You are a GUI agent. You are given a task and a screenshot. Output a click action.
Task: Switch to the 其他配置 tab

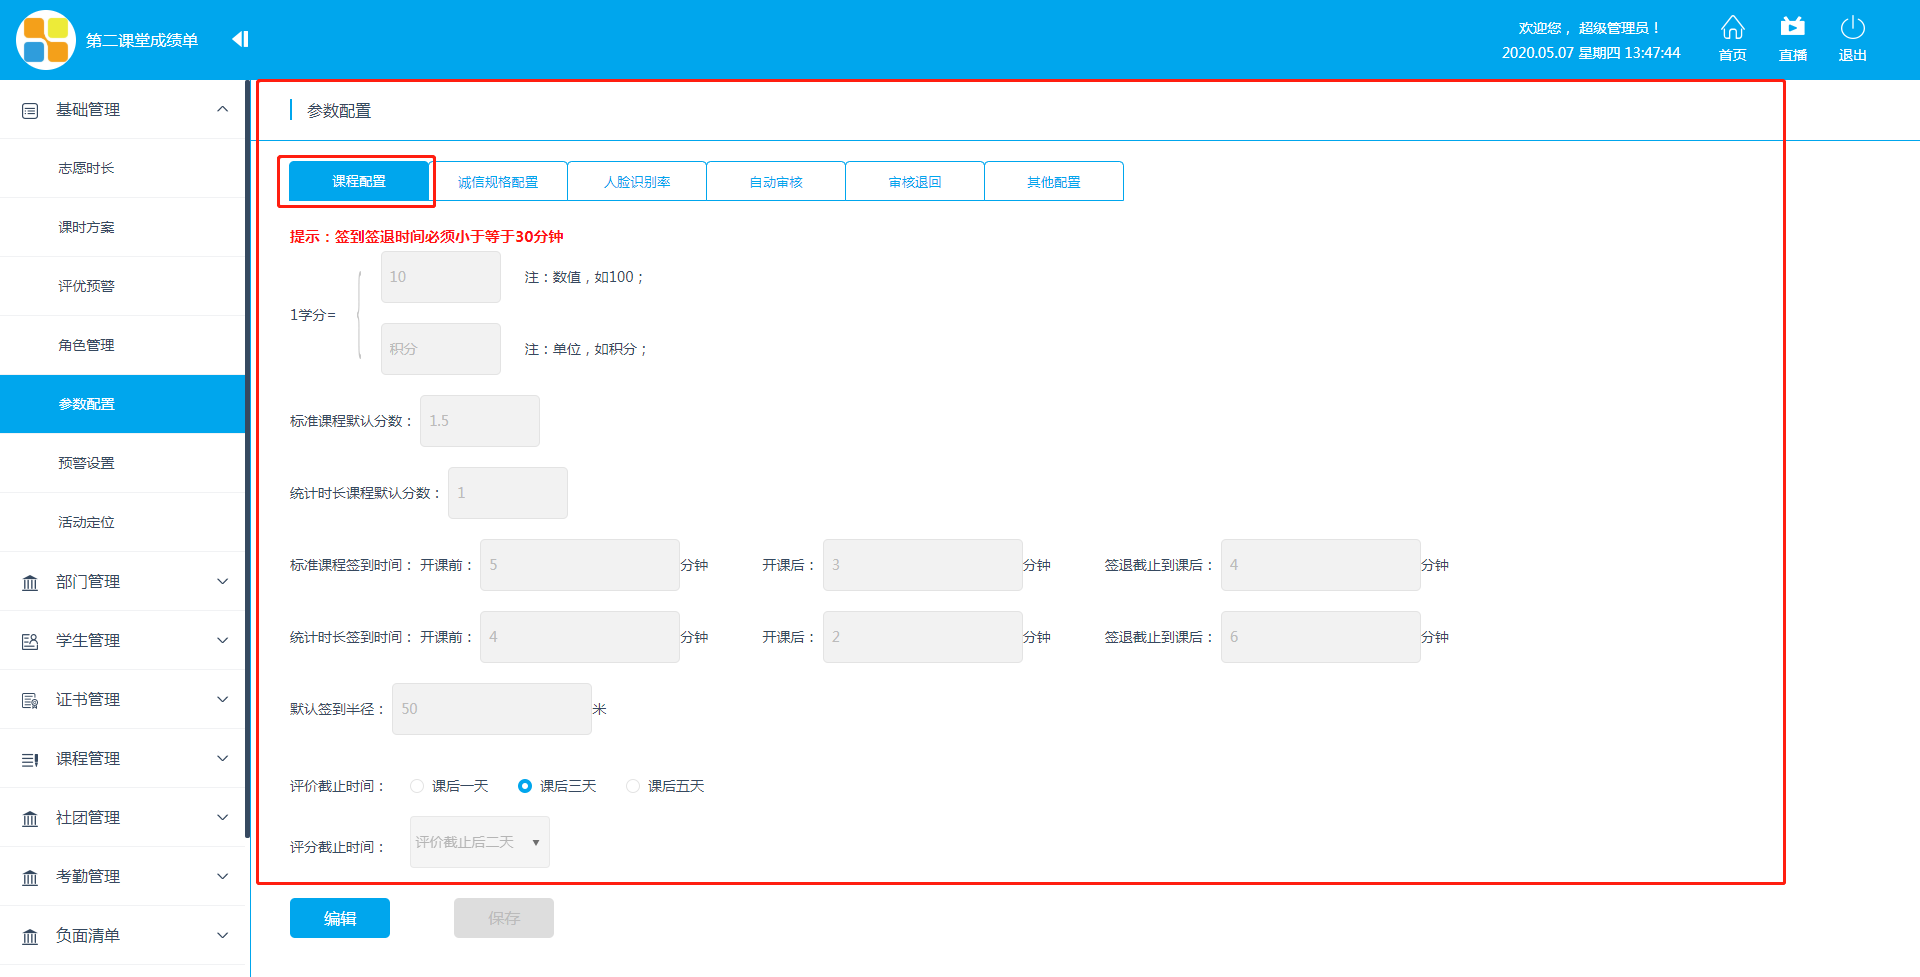tap(1054, 181)
